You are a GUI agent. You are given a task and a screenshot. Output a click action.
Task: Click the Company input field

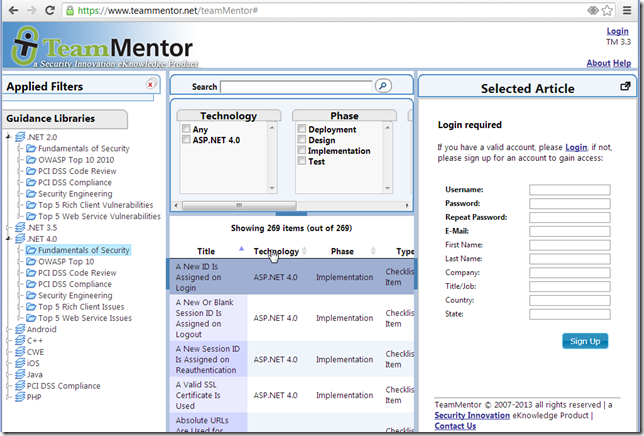[x=570, y=273]
